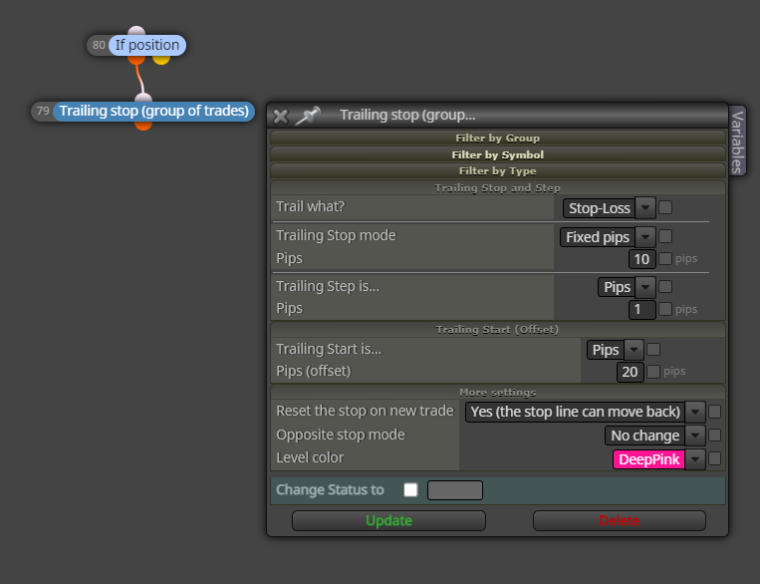Screen dimensions: 760x584
Task: Tick the checkbox beside Level color
Action: coord(714,458)
